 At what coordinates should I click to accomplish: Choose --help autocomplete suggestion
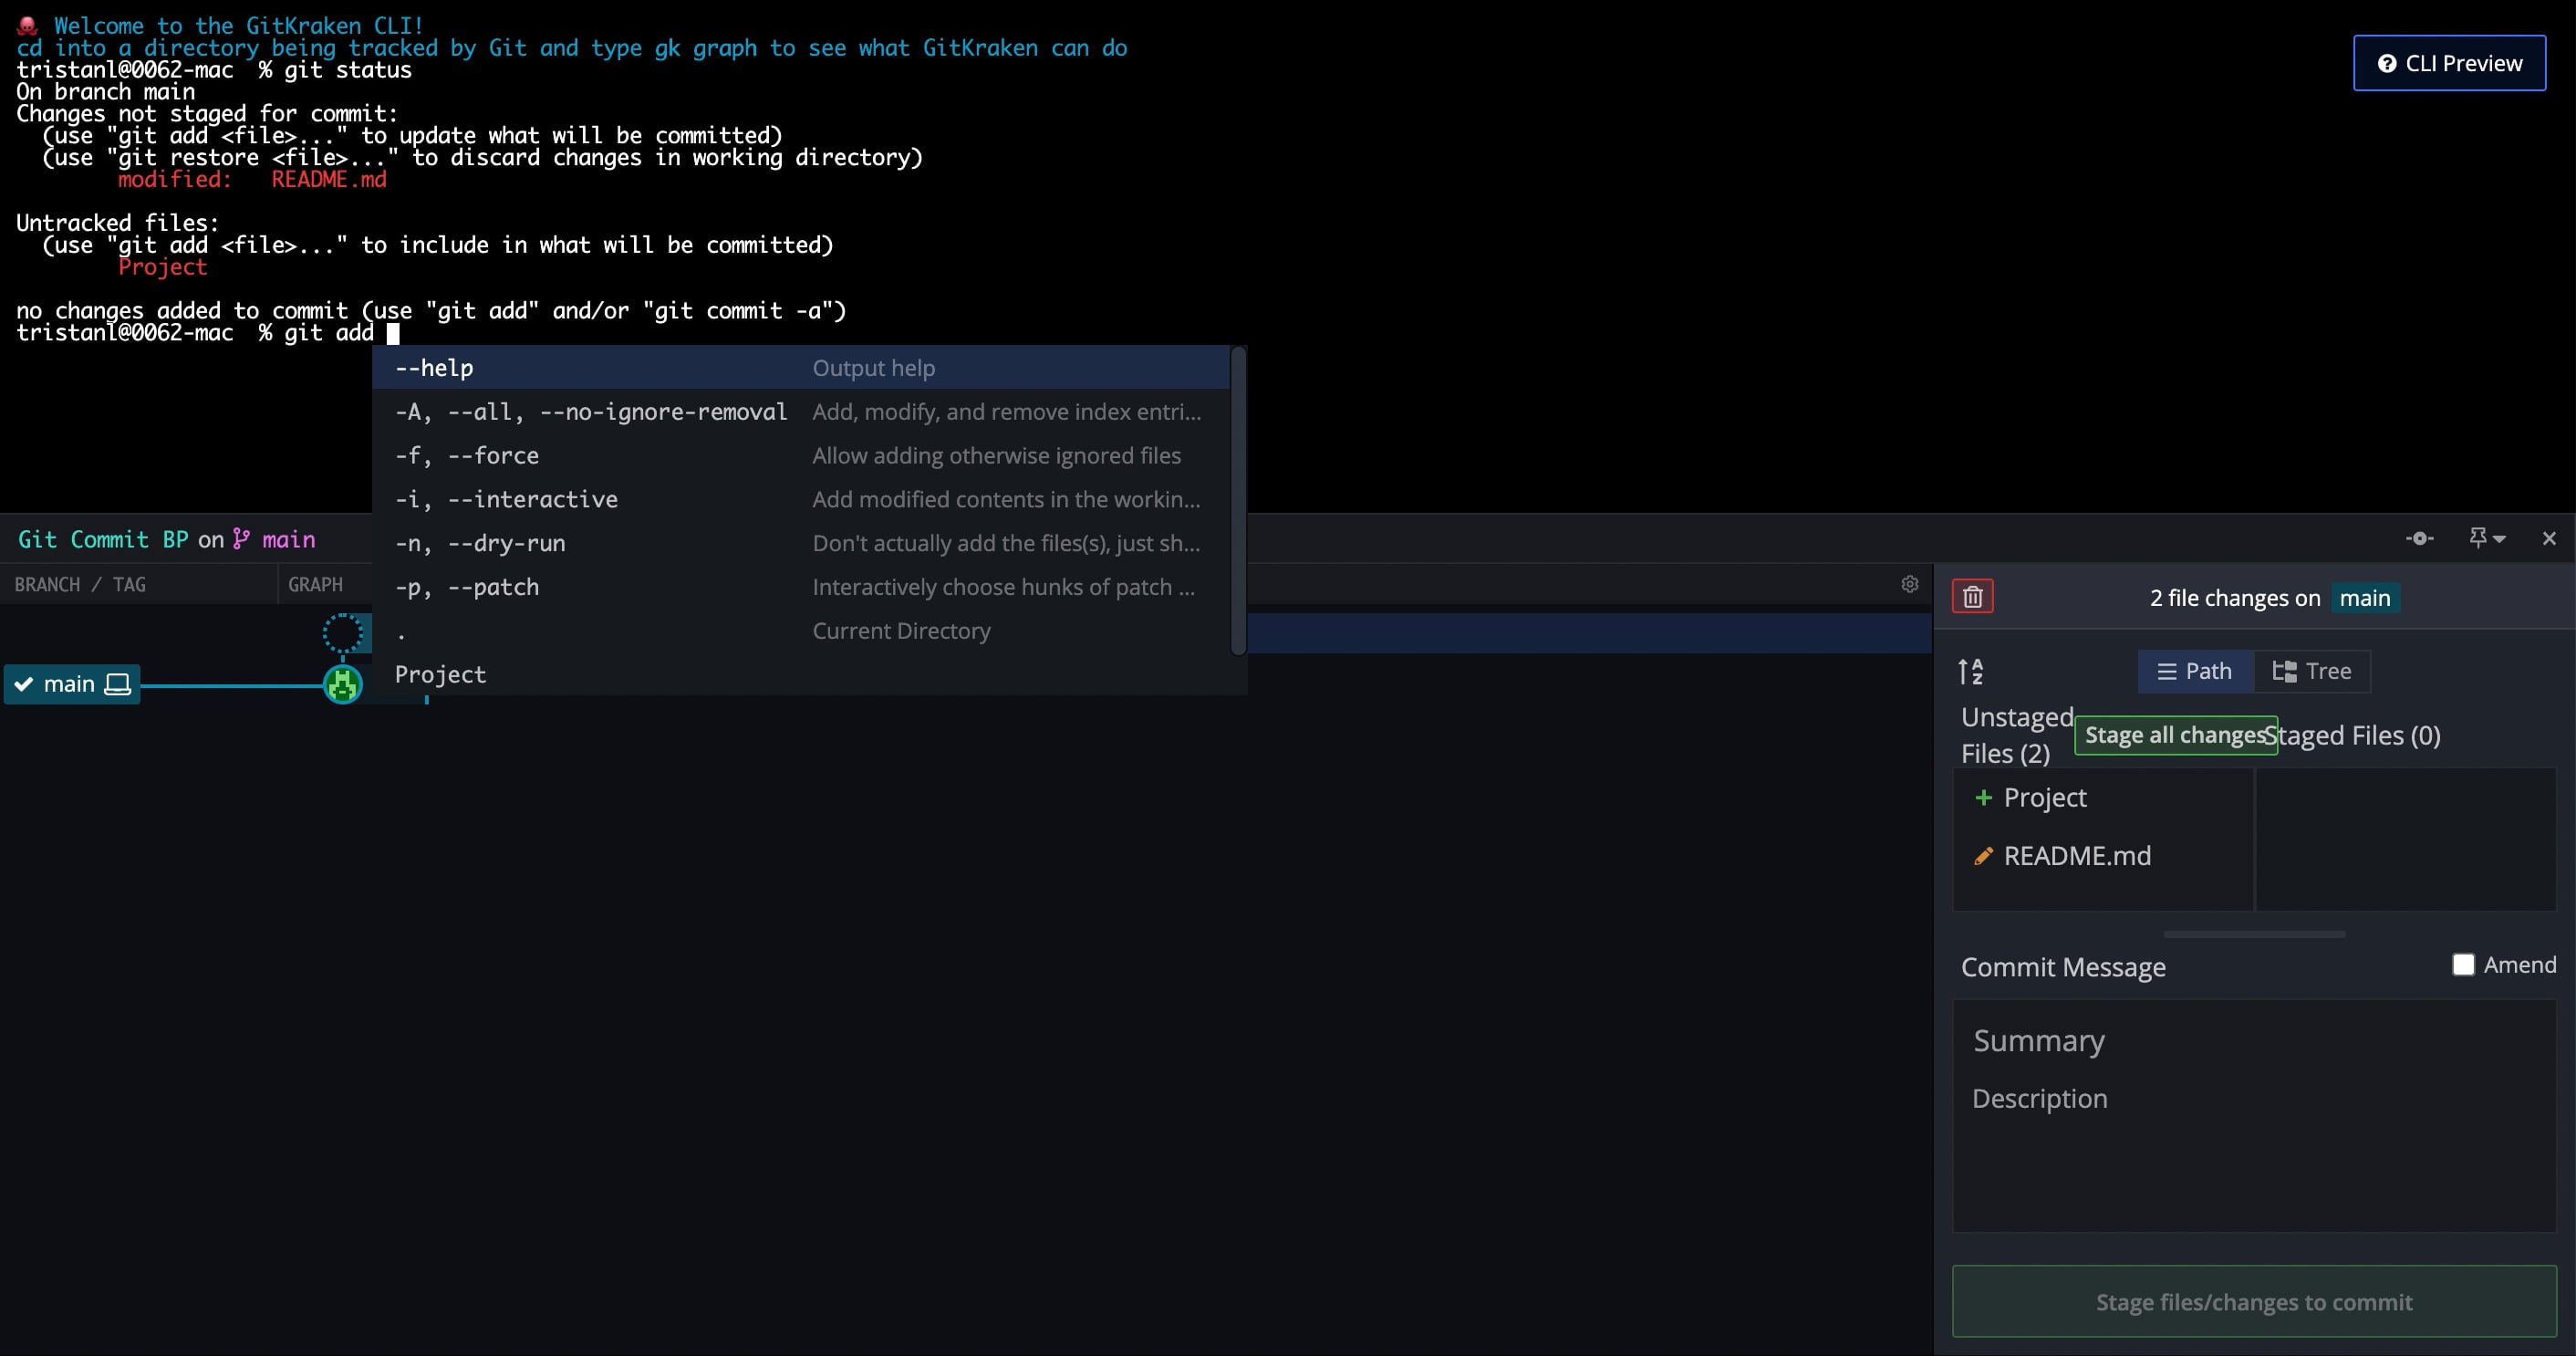tap(801, 368)
